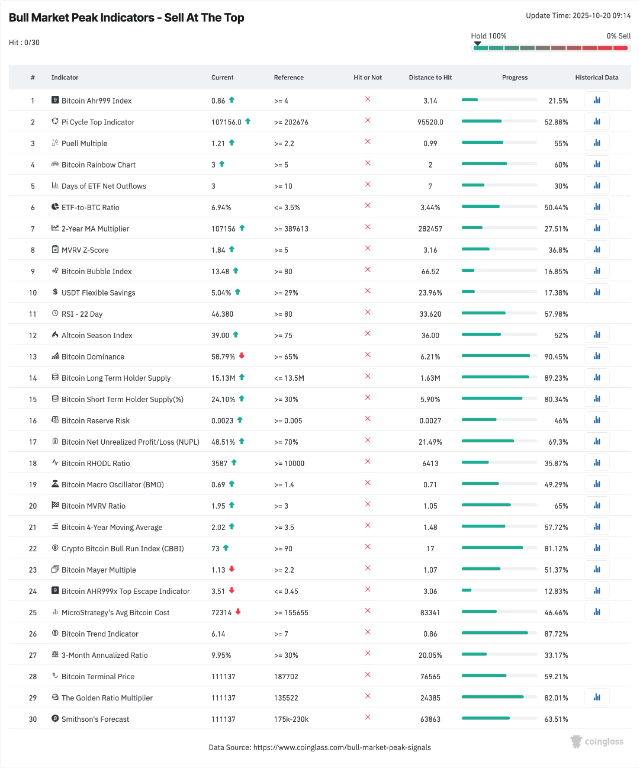The height and width of the screenshot is (768, 639).
Task: Open MVRV Z-Score historical data icon
Action: 597,249
